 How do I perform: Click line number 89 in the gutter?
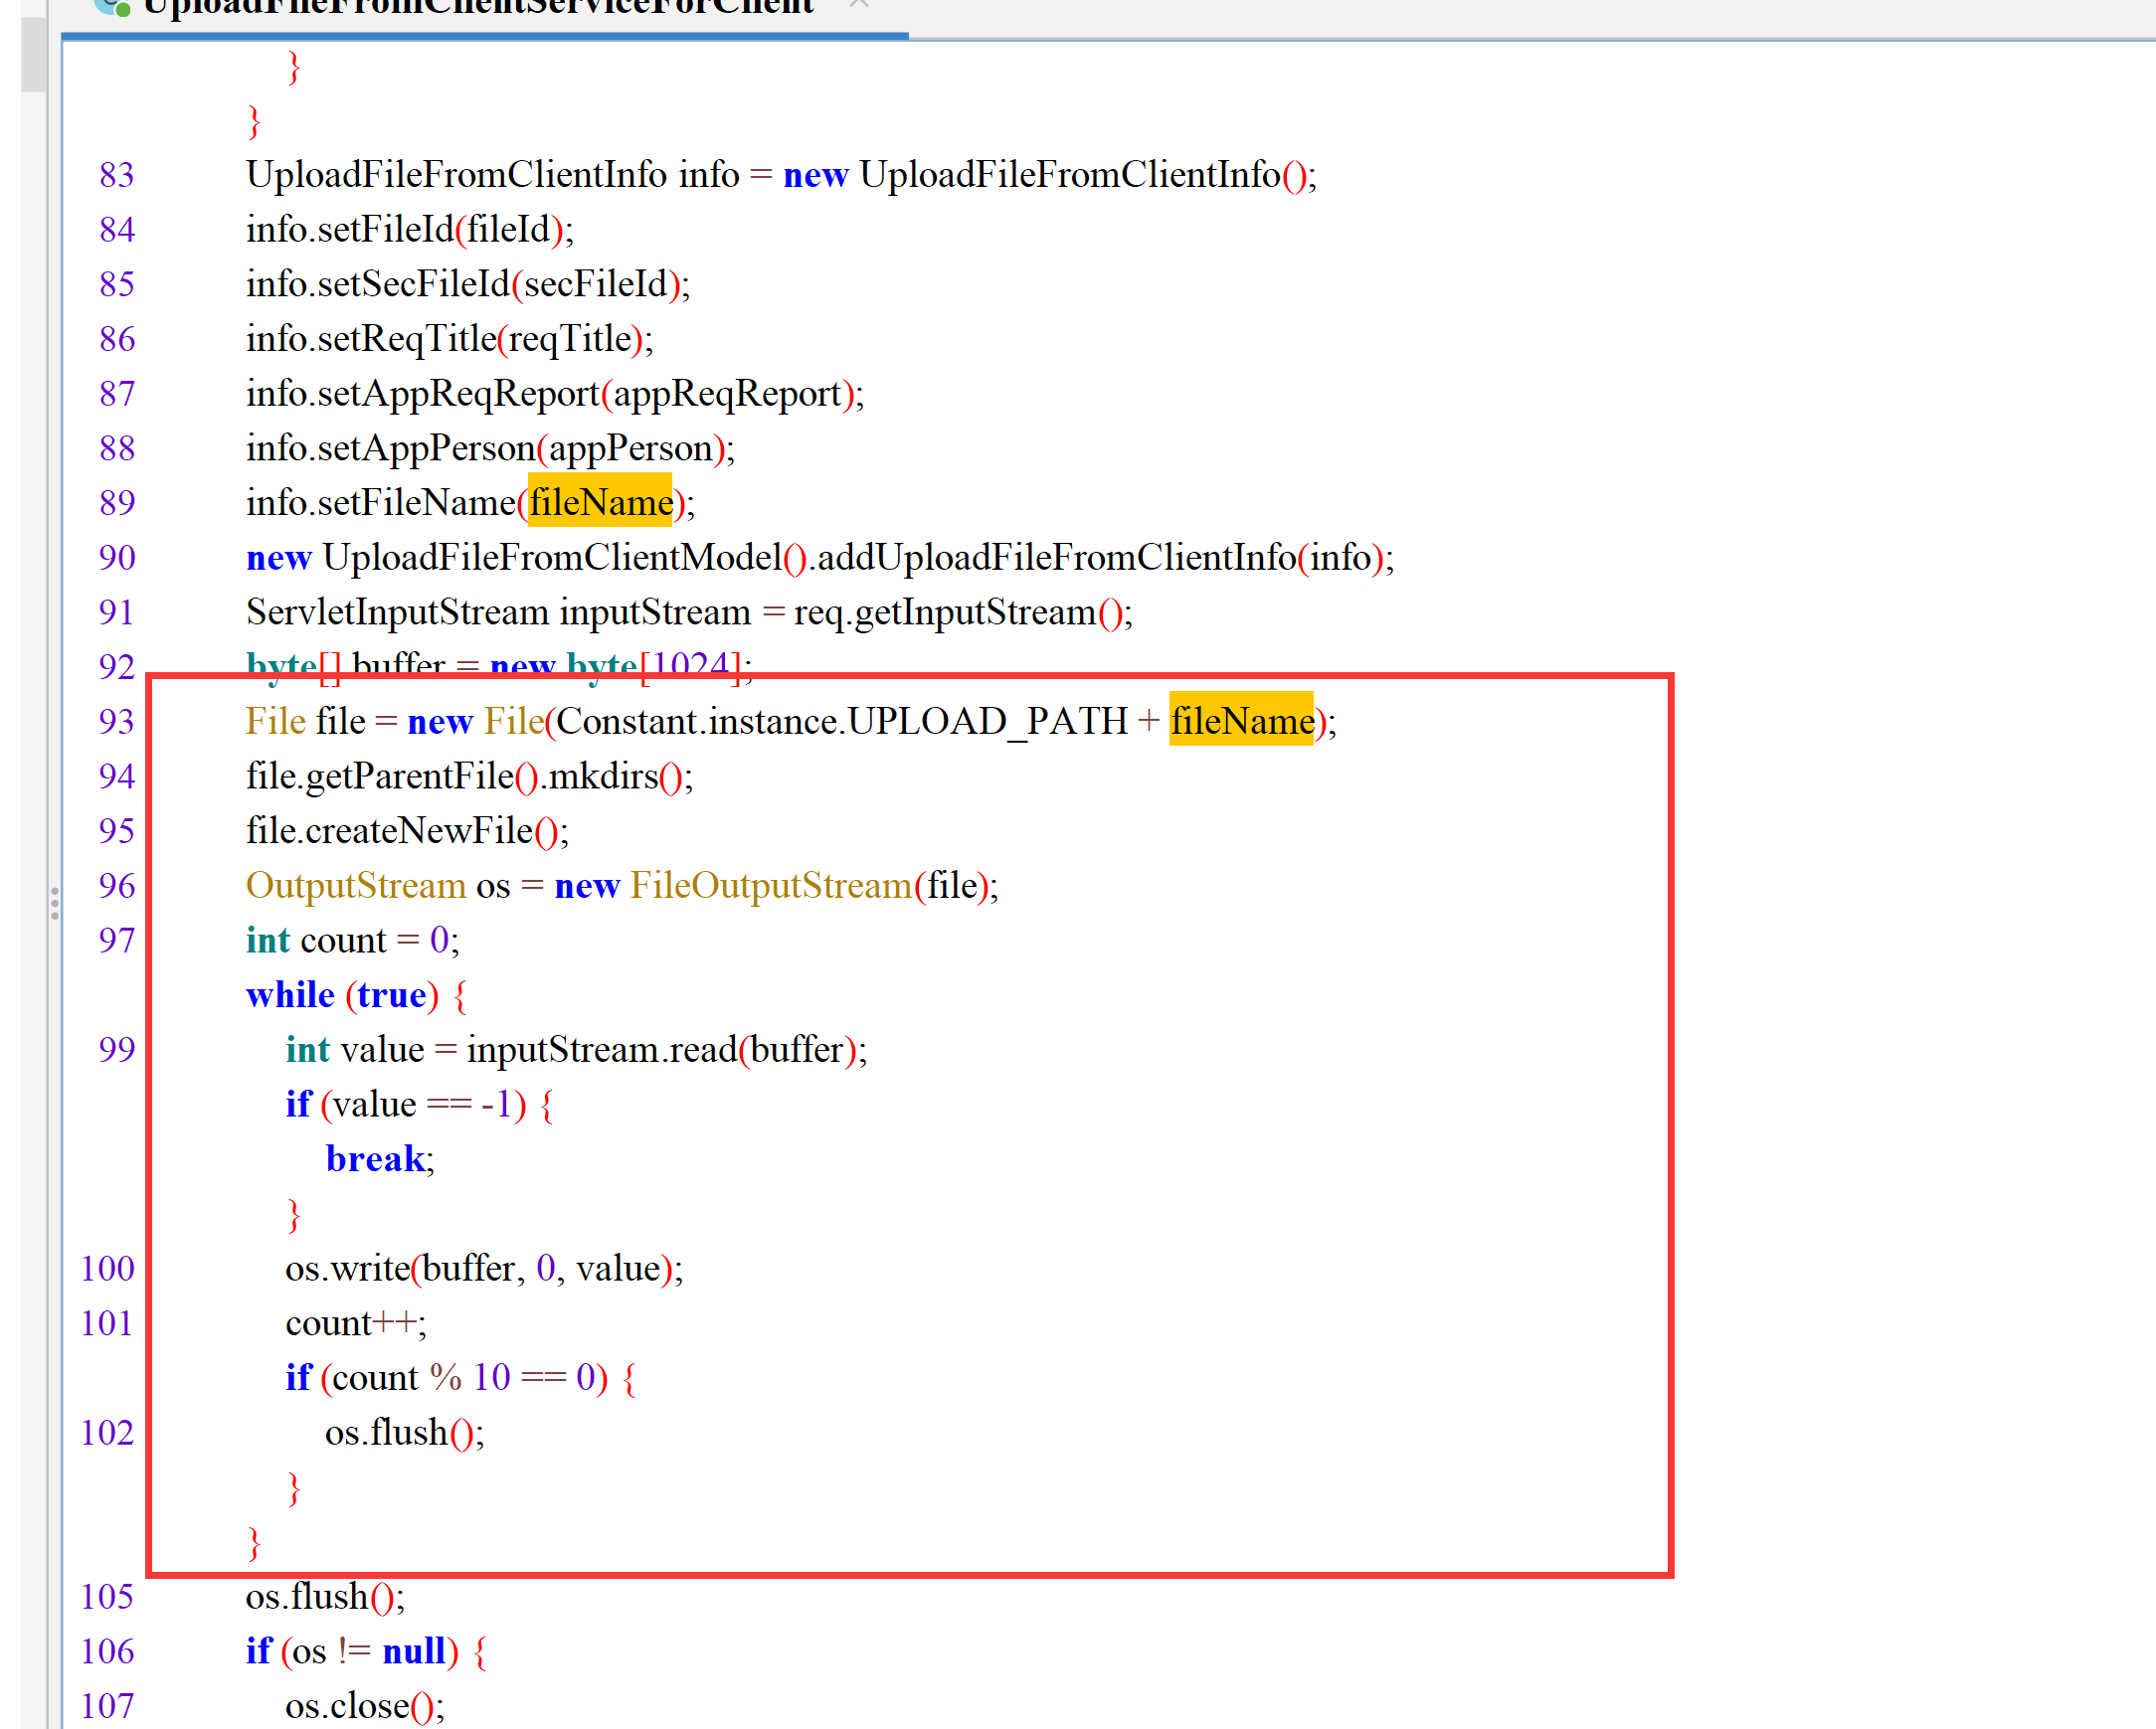click(x=117, y=502)
